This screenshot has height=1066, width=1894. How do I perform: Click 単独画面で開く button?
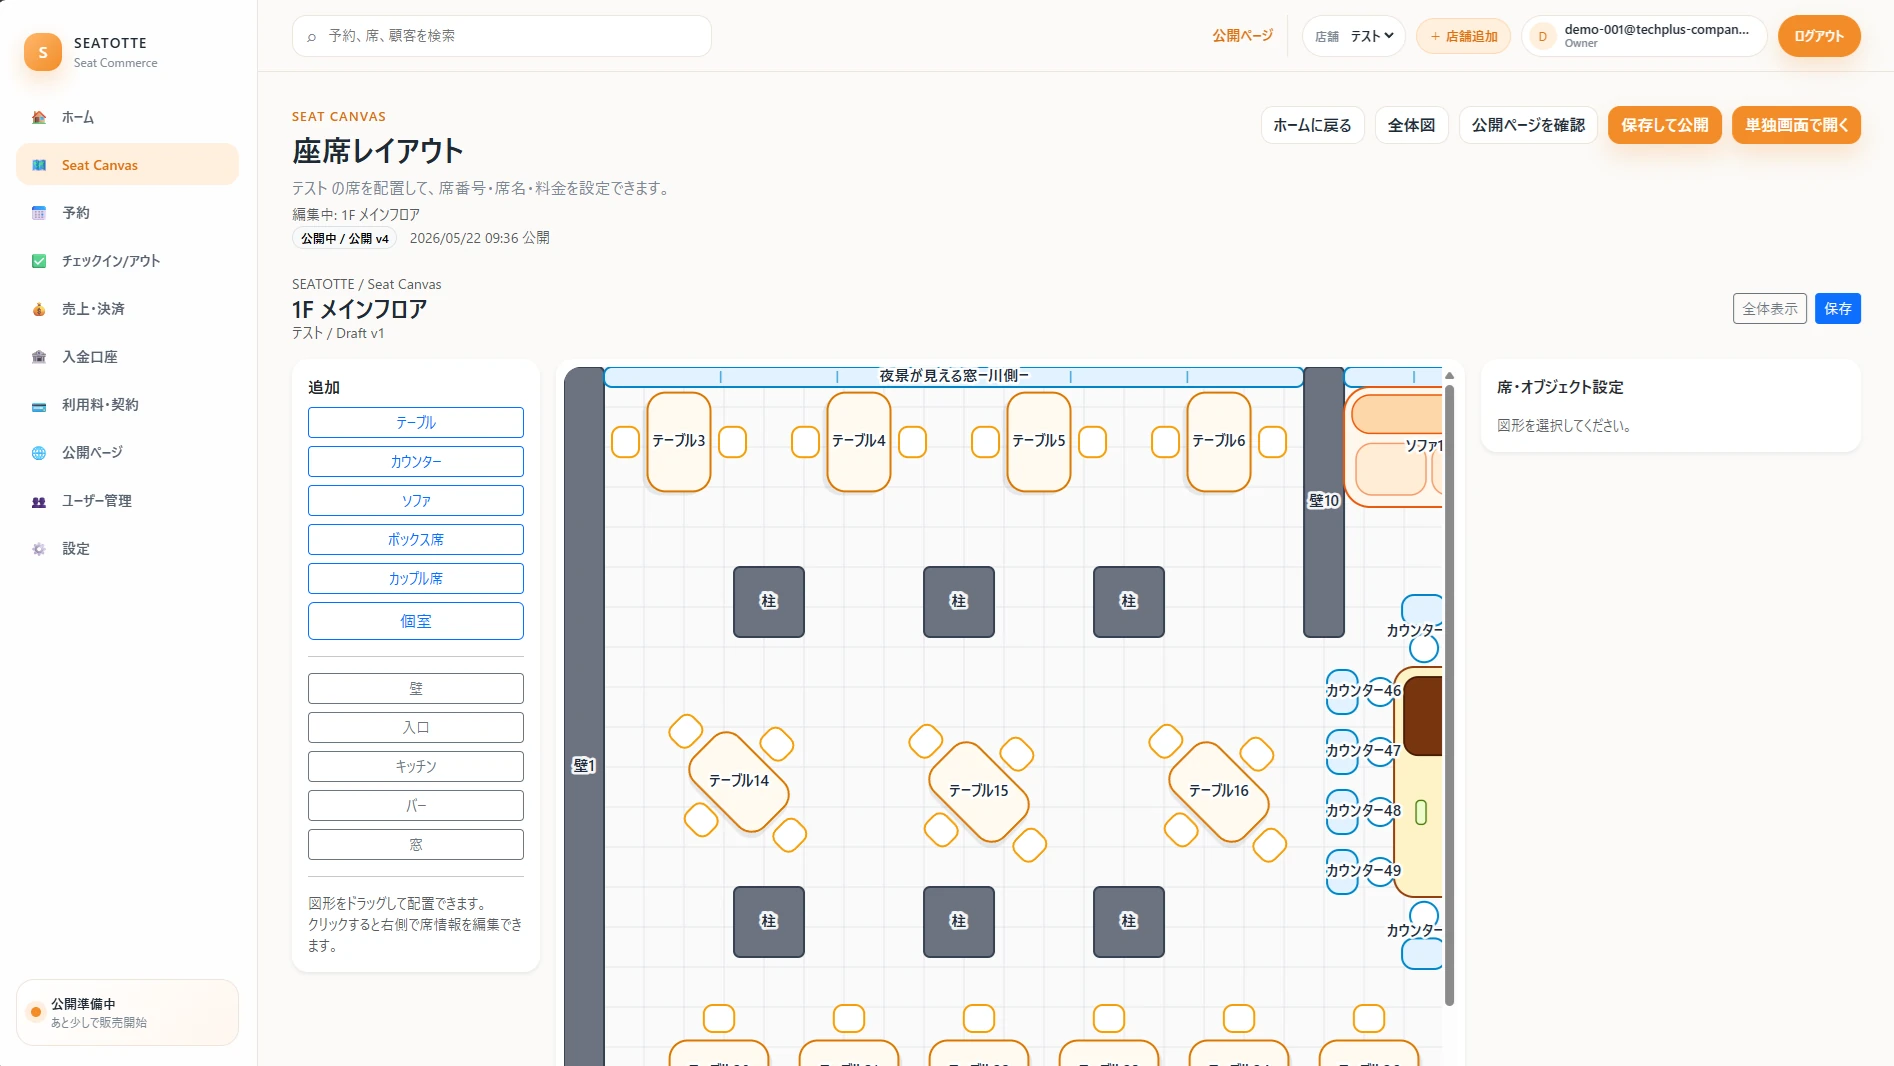pos(1796,125)
